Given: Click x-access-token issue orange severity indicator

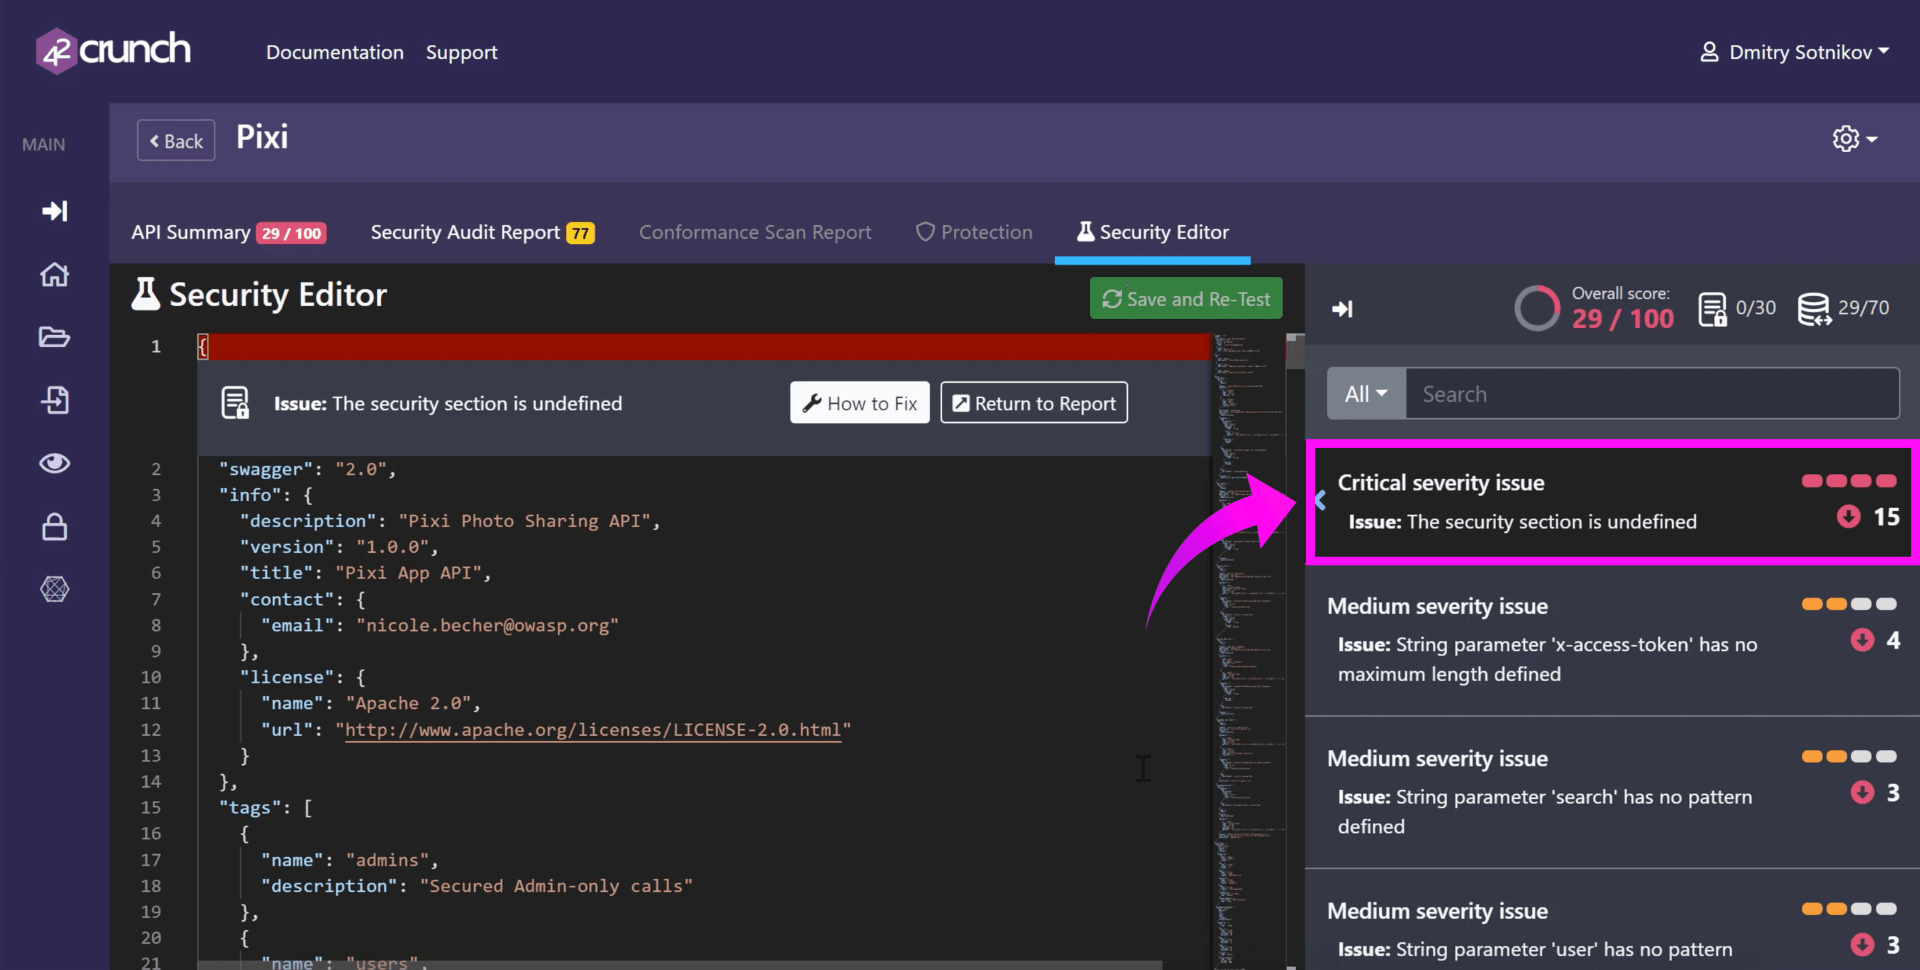Looking at the screenshot, I should (x=1849, y=604).
